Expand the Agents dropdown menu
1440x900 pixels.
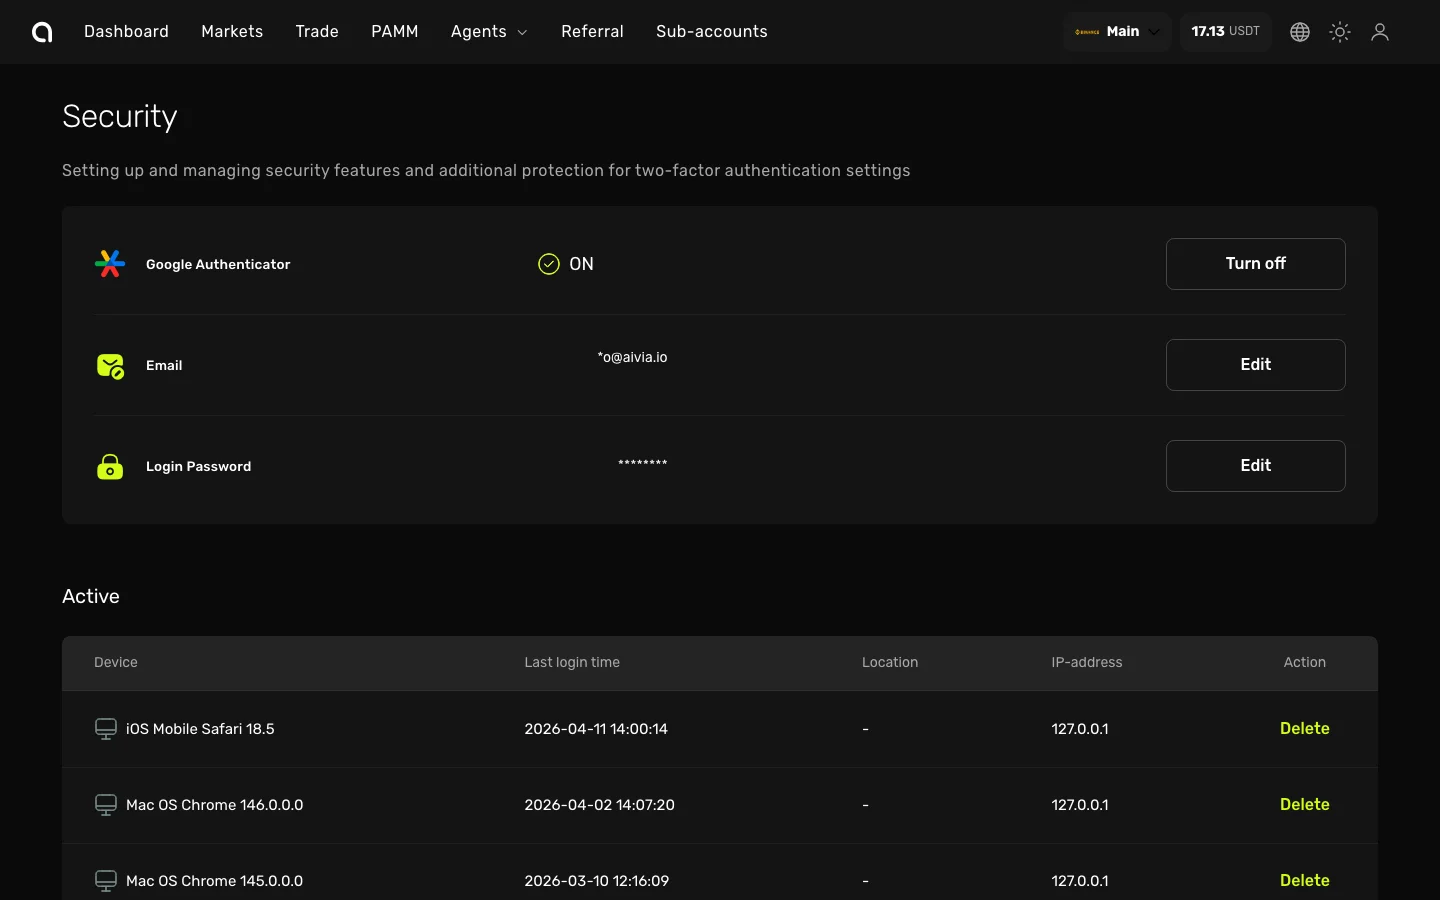tap(488, 32)
